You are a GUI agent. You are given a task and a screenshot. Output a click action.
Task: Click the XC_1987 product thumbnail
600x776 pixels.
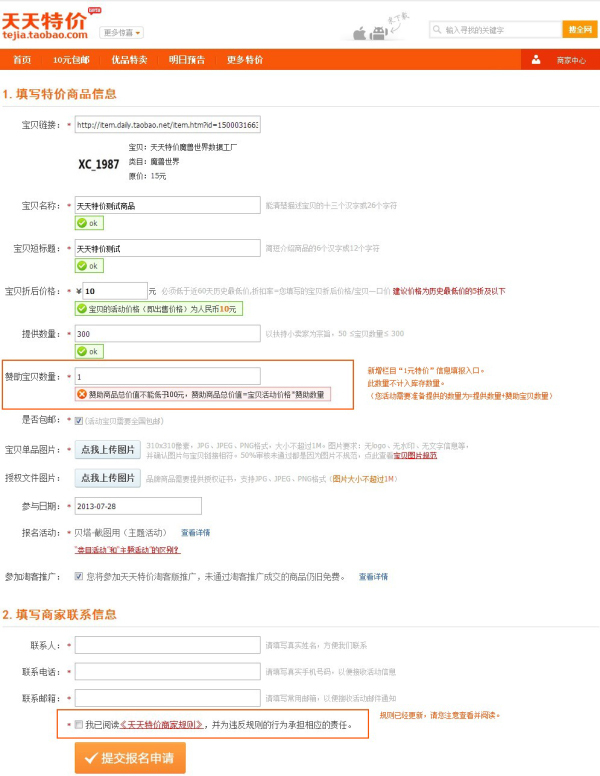click(x=99, y=164)
